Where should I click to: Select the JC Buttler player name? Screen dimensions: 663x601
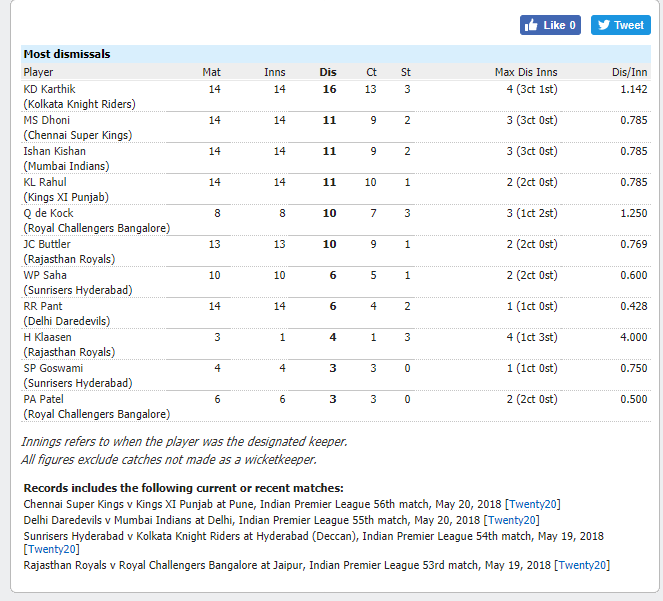tap(47, 244)
